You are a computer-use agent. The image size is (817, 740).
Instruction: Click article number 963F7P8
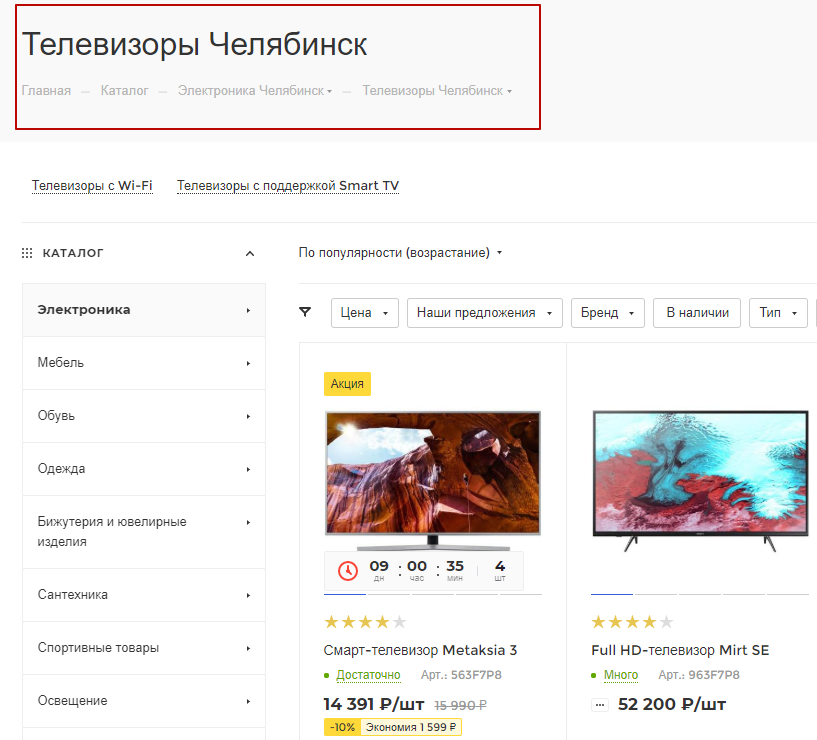point(699,675)
